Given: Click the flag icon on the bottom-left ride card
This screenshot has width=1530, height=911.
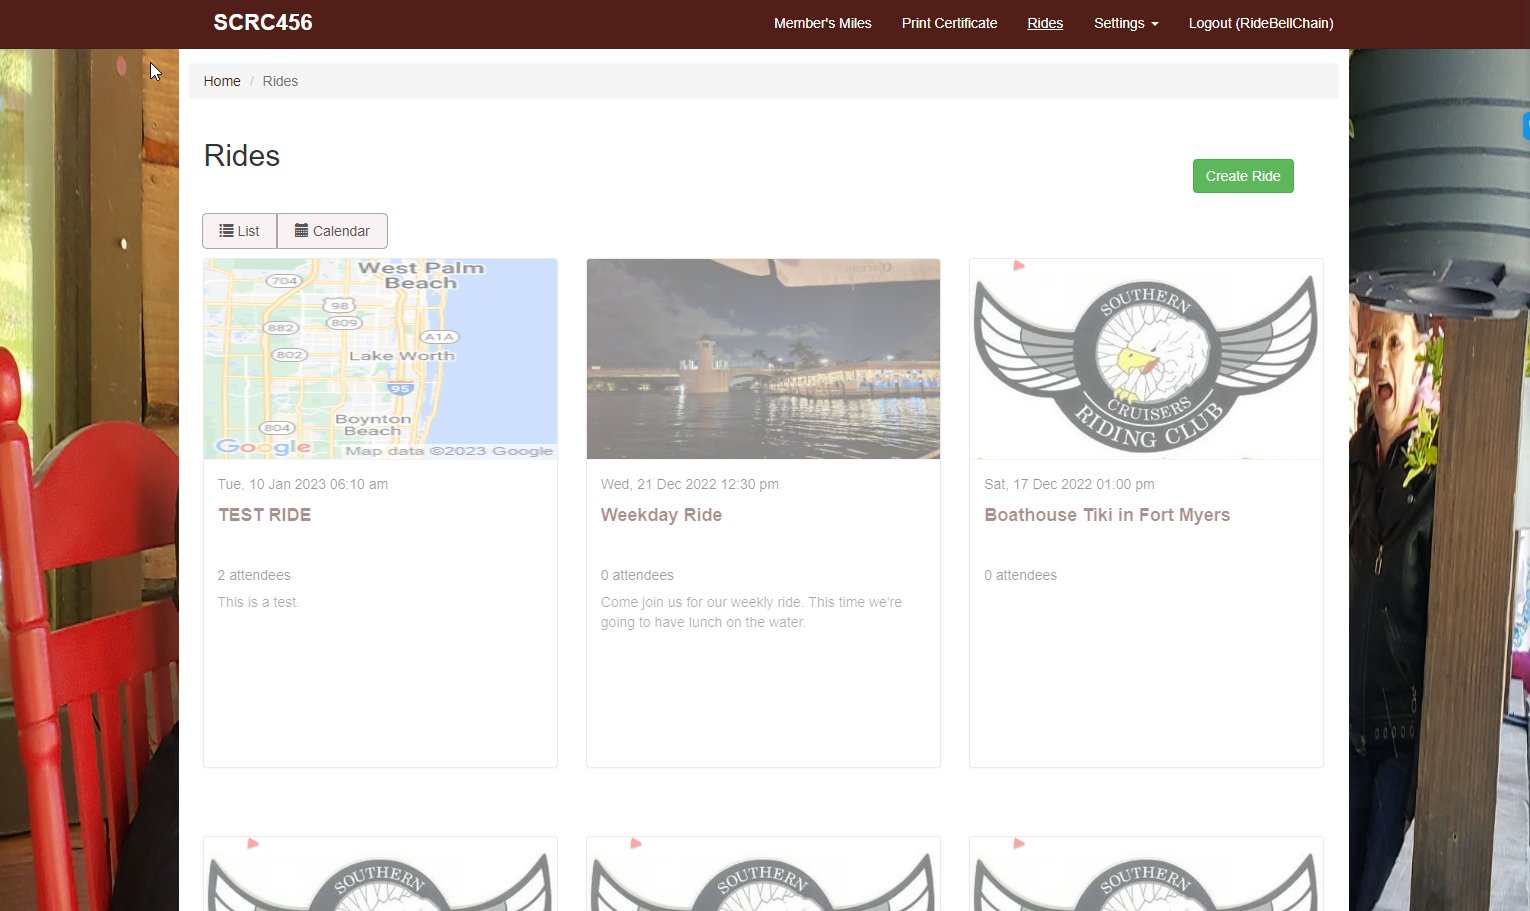Looking at the screenshot, I should pos(251,843).
